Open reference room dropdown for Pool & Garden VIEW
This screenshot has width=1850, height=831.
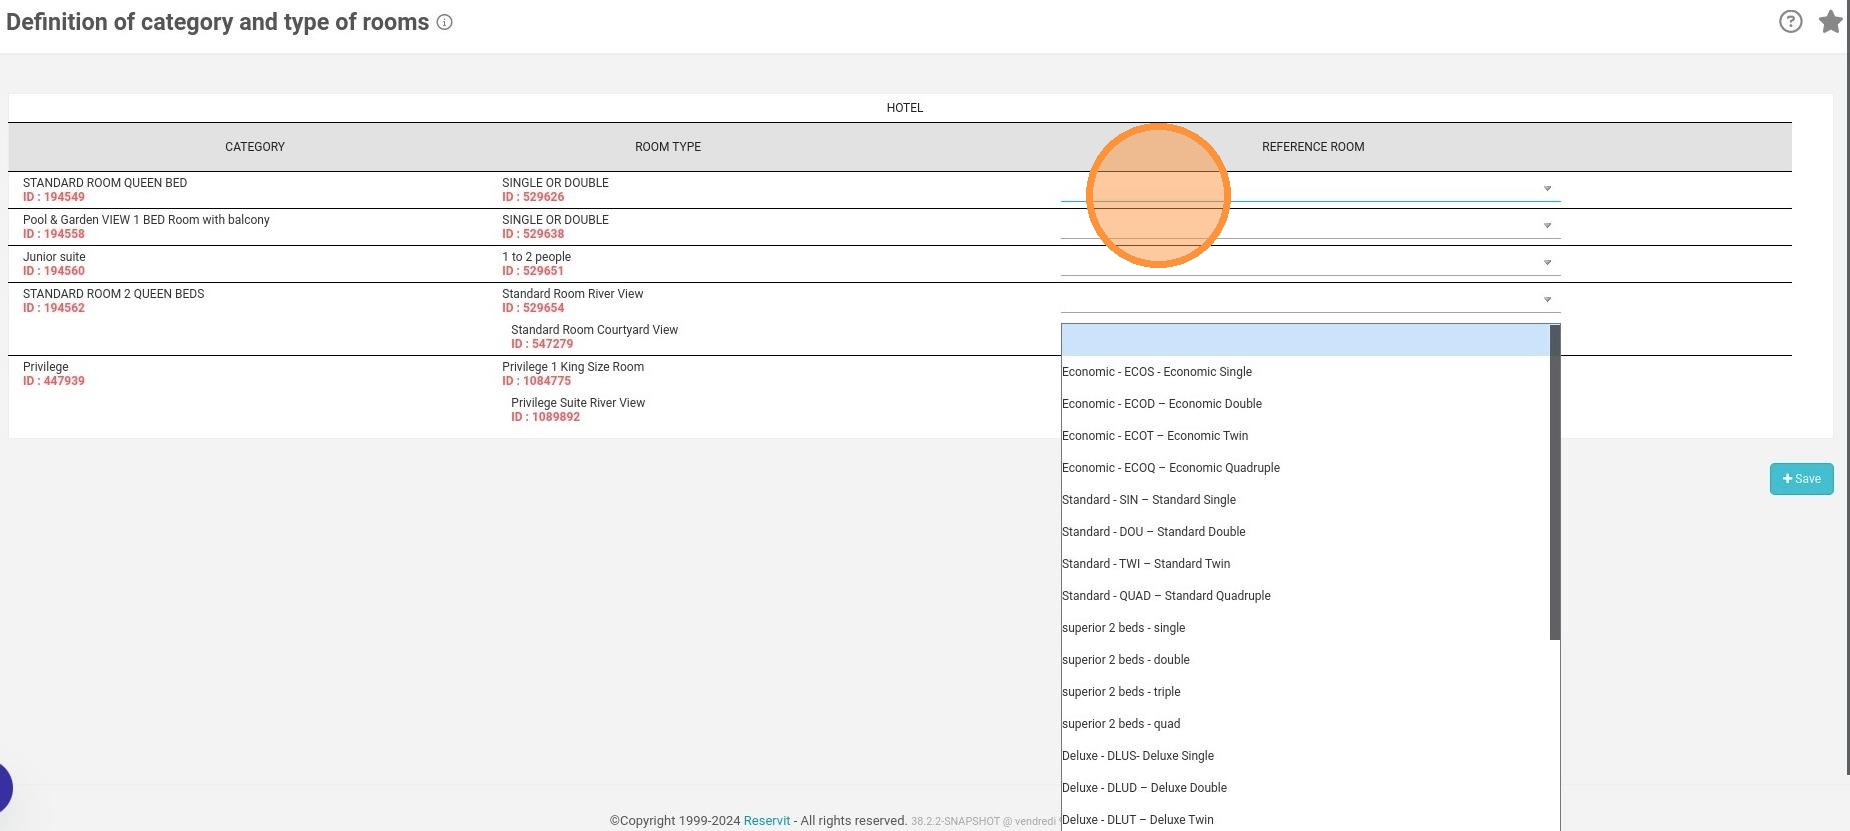[1310, 226]
